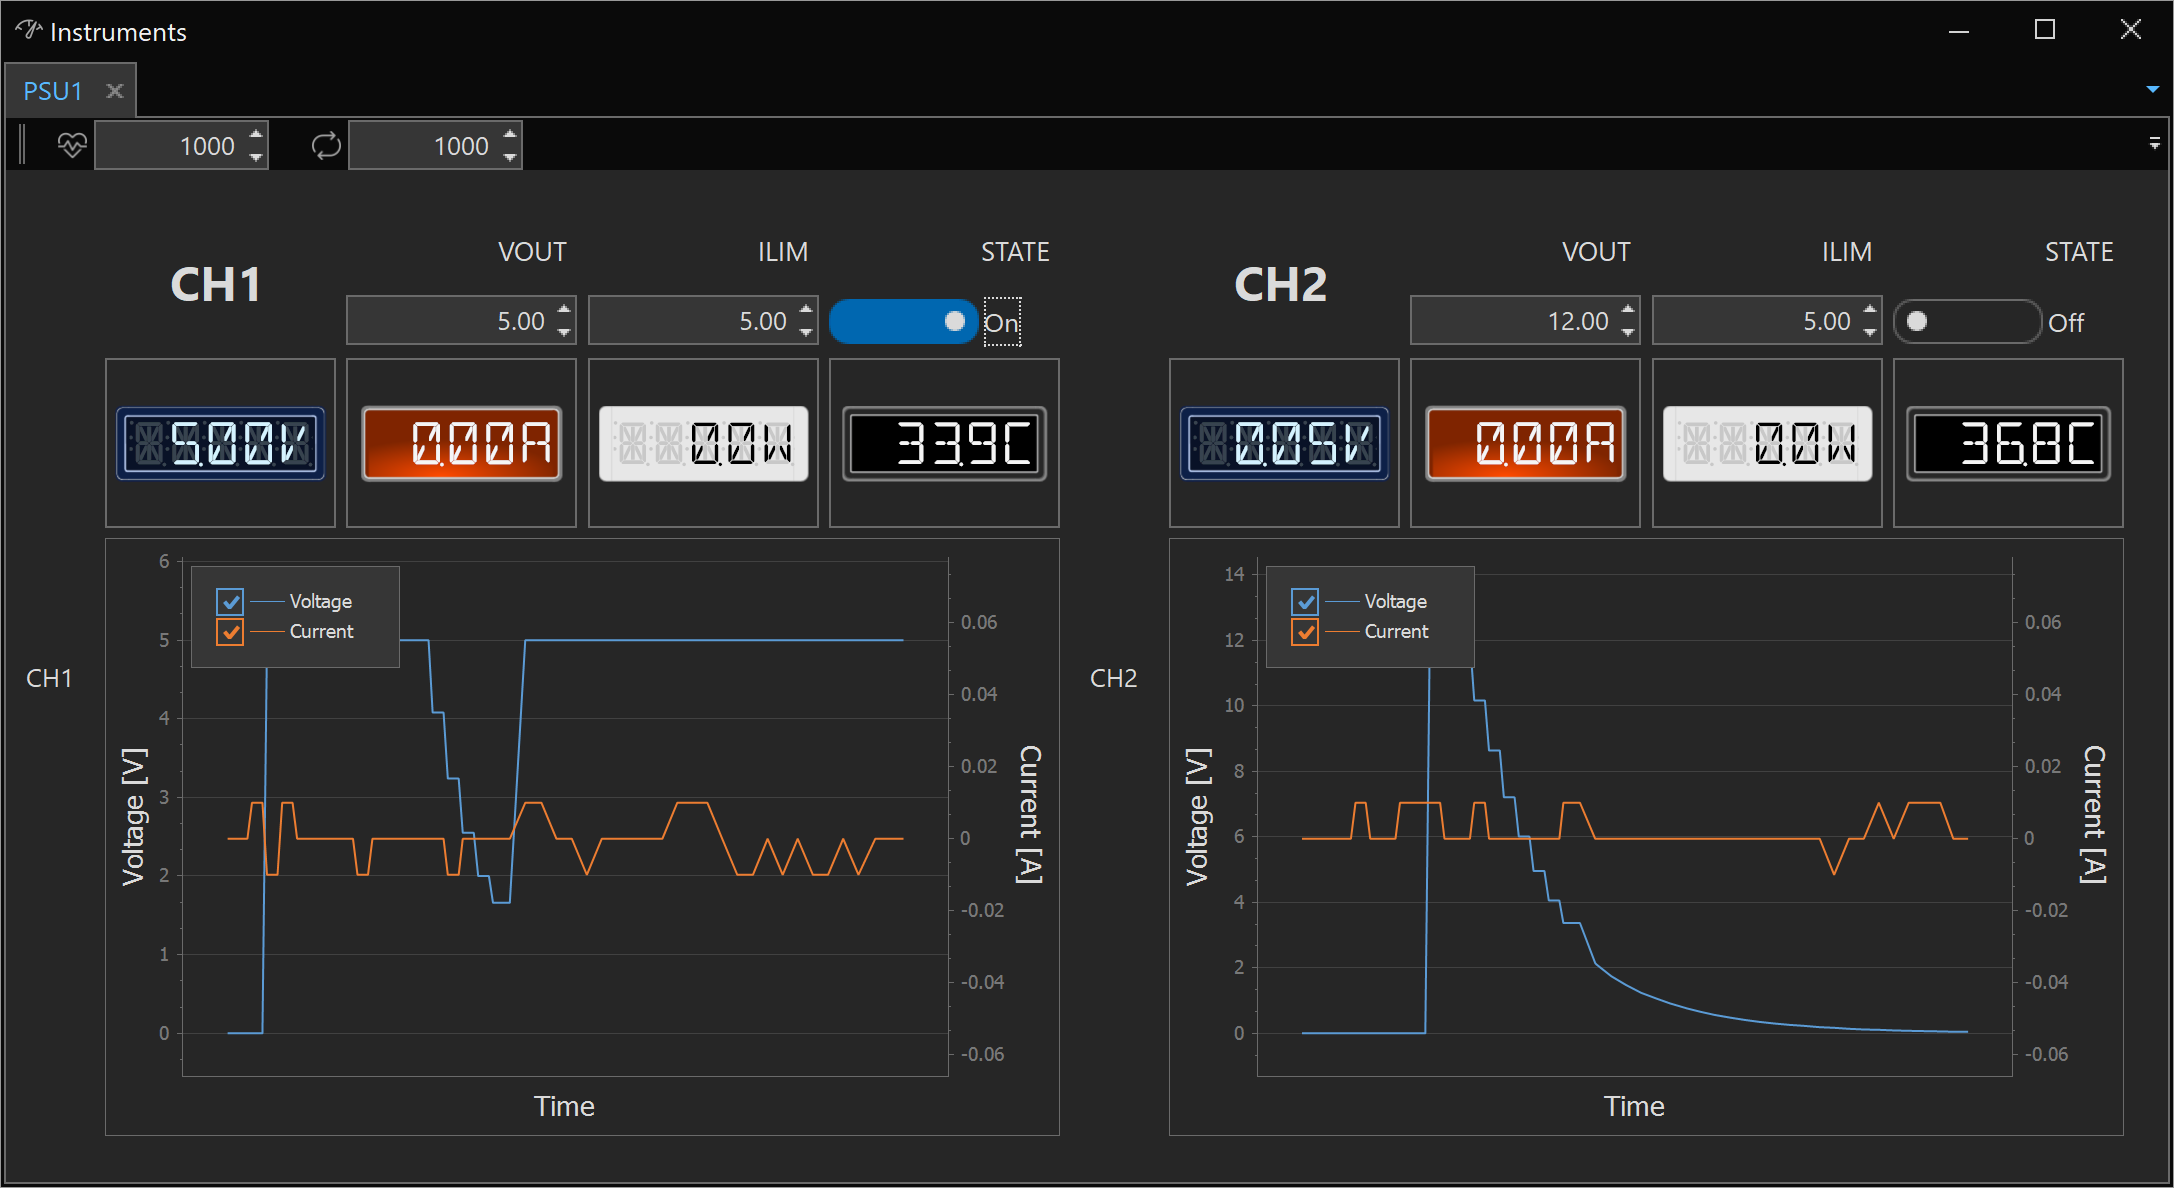Click the toolbar drag grip handle
This screenshot has width=2174, height=1188.
[22, 145]
